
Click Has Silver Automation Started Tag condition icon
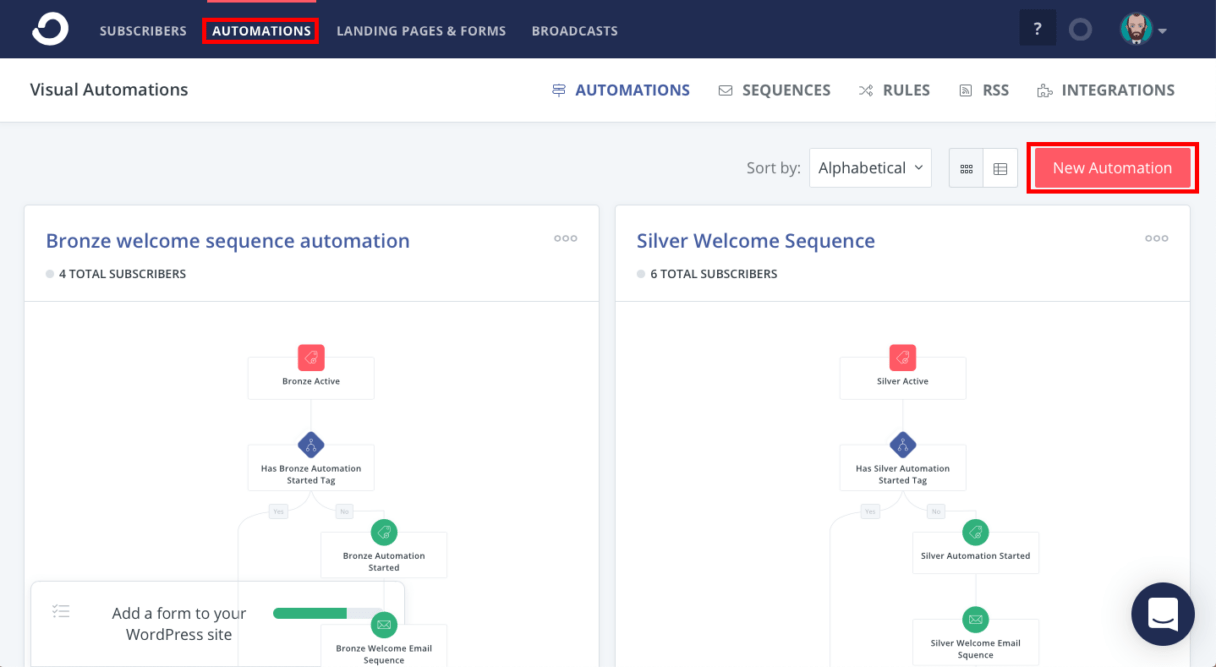(903, 445)
